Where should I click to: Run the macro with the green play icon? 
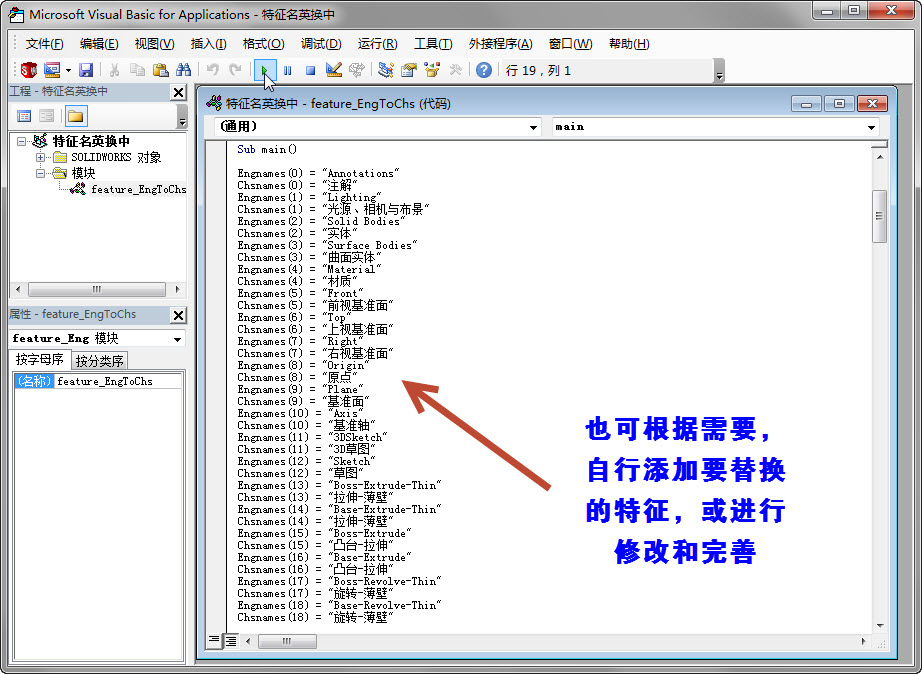265,70
